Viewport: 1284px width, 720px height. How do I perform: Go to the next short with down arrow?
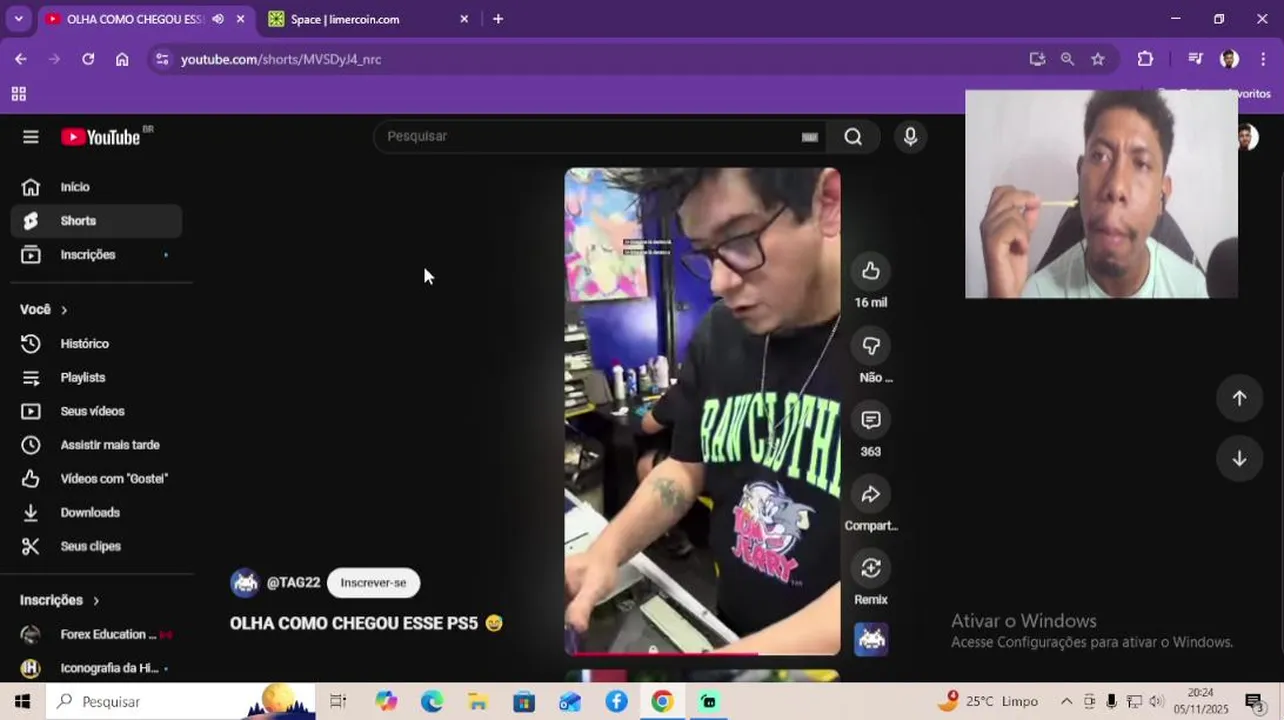(x=1239, y=458)
